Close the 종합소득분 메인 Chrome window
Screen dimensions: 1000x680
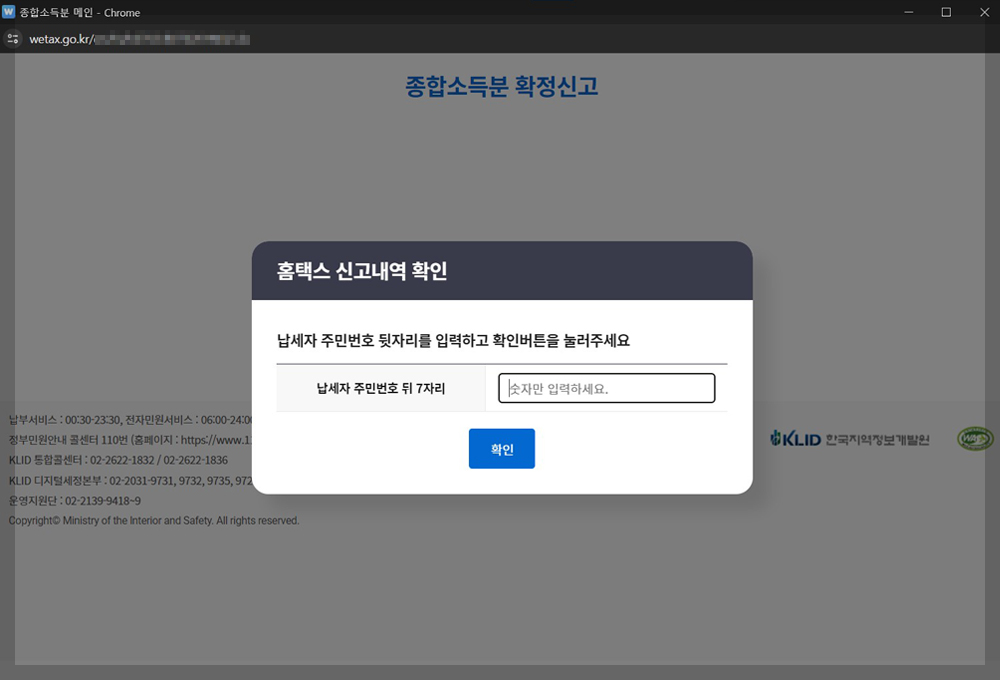[983, 12]
